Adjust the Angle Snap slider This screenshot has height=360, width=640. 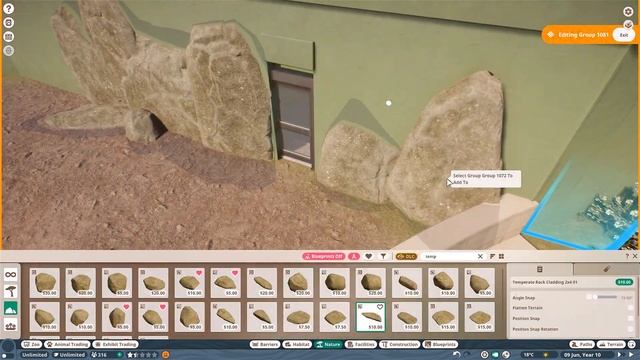tap(607, 297)
